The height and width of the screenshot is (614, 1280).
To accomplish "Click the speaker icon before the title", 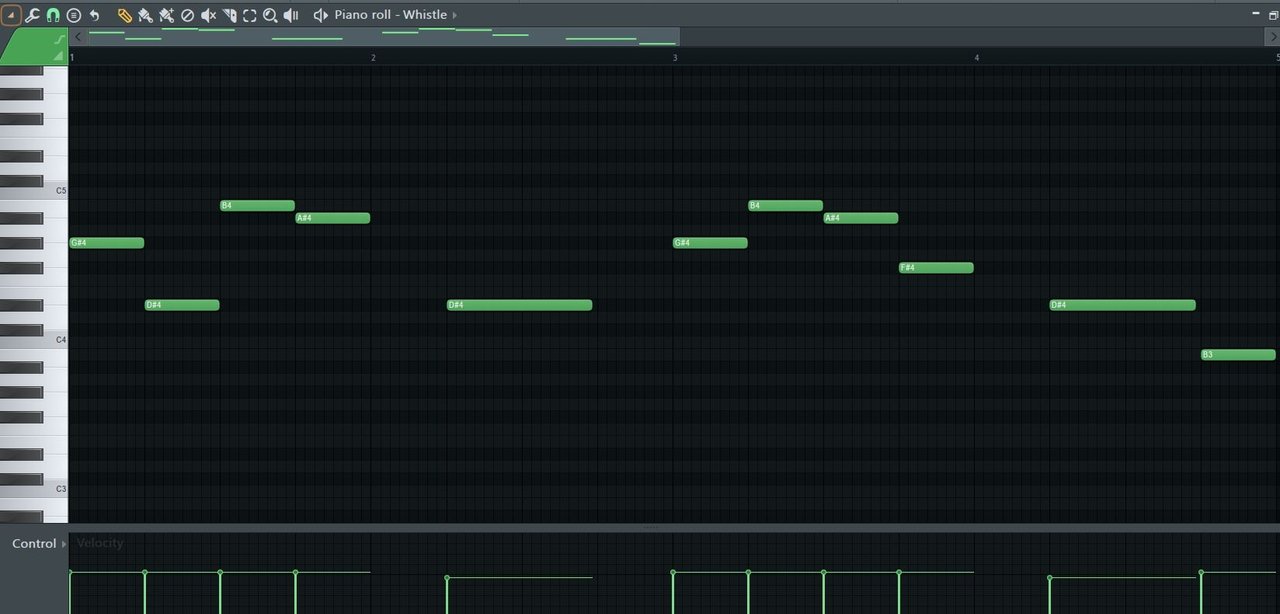I will (320, 15).
